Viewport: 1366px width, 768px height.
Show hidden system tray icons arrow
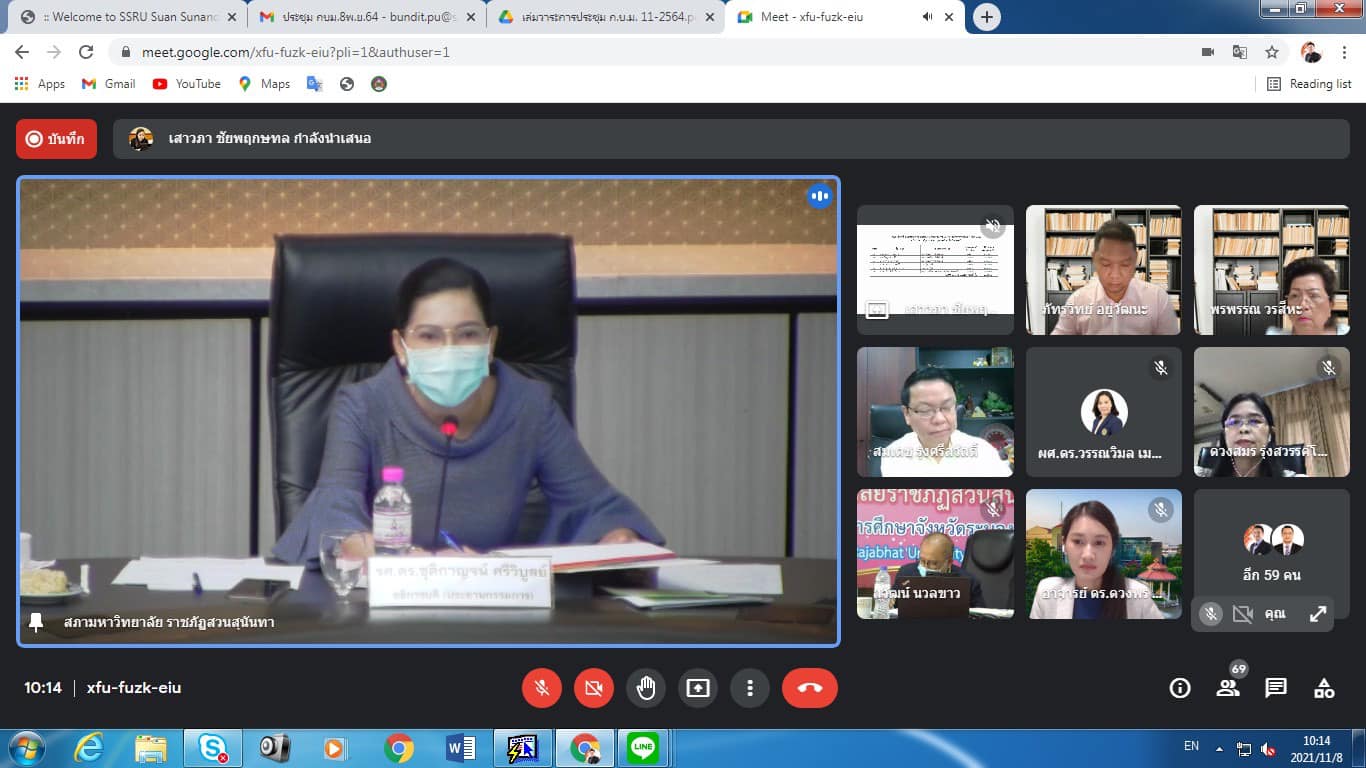[1219, 748]
